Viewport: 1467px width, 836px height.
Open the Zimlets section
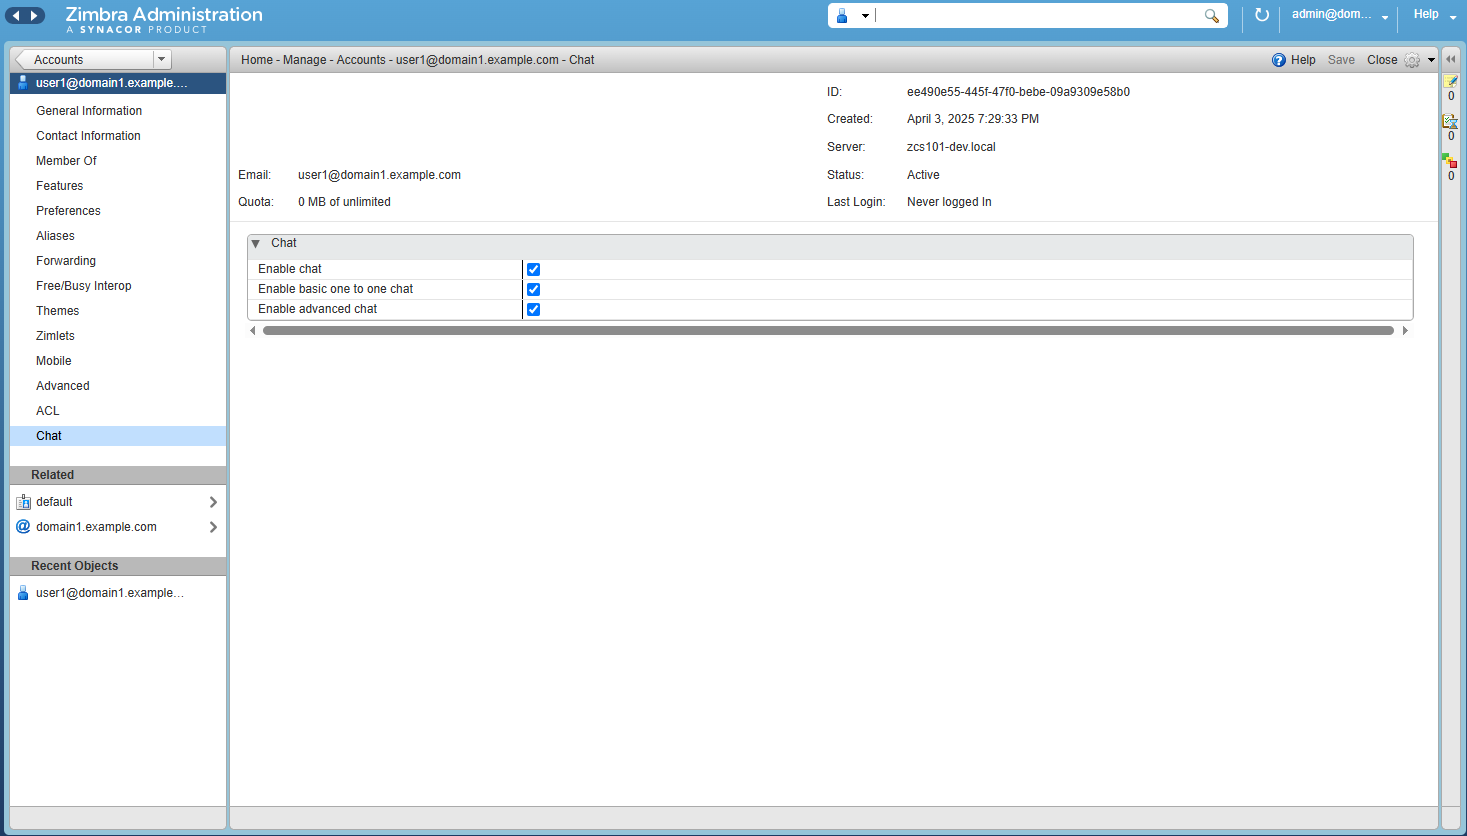click(x=55, y=336)
